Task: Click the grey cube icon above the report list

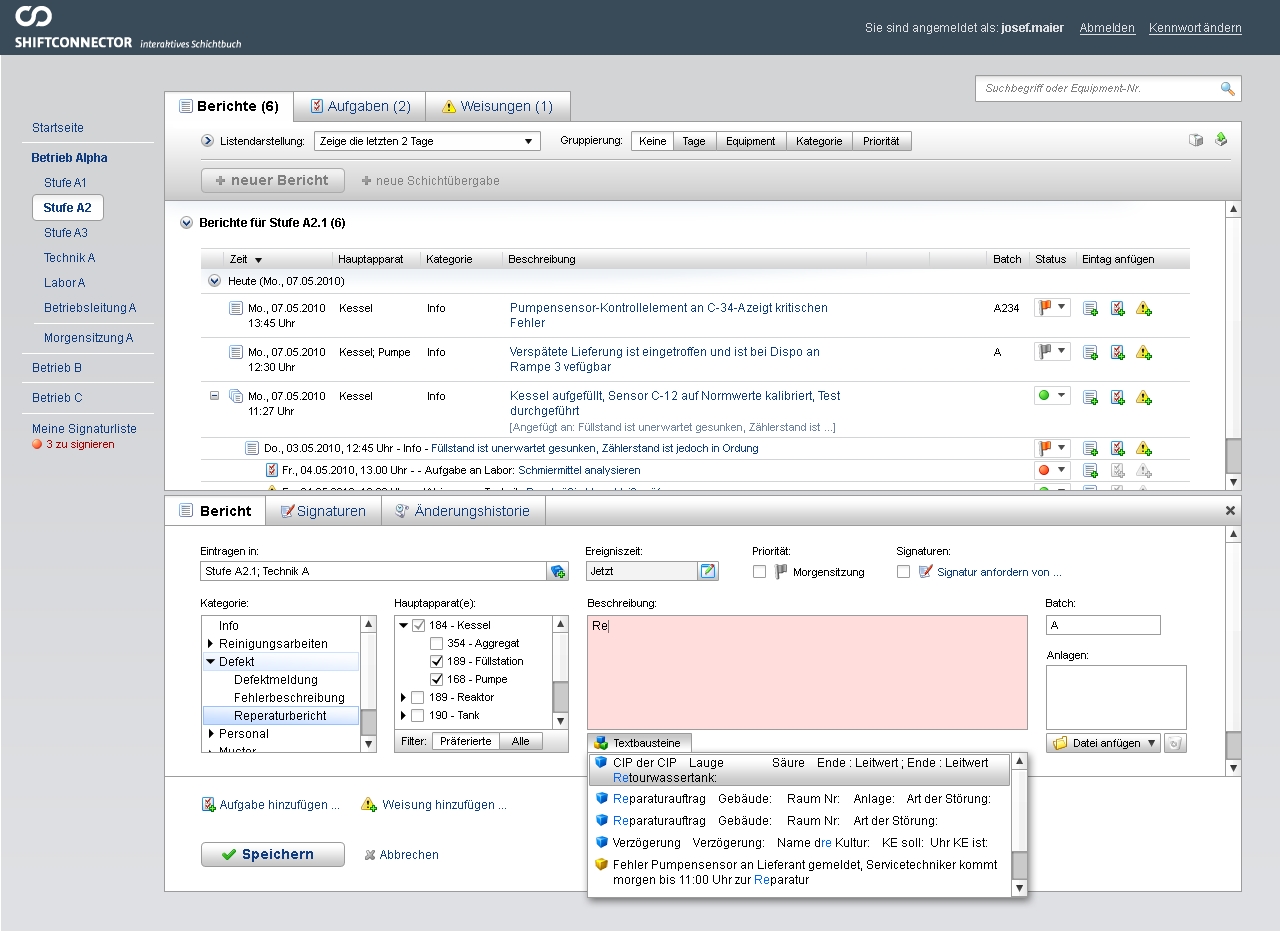Action: (1196, 140)
